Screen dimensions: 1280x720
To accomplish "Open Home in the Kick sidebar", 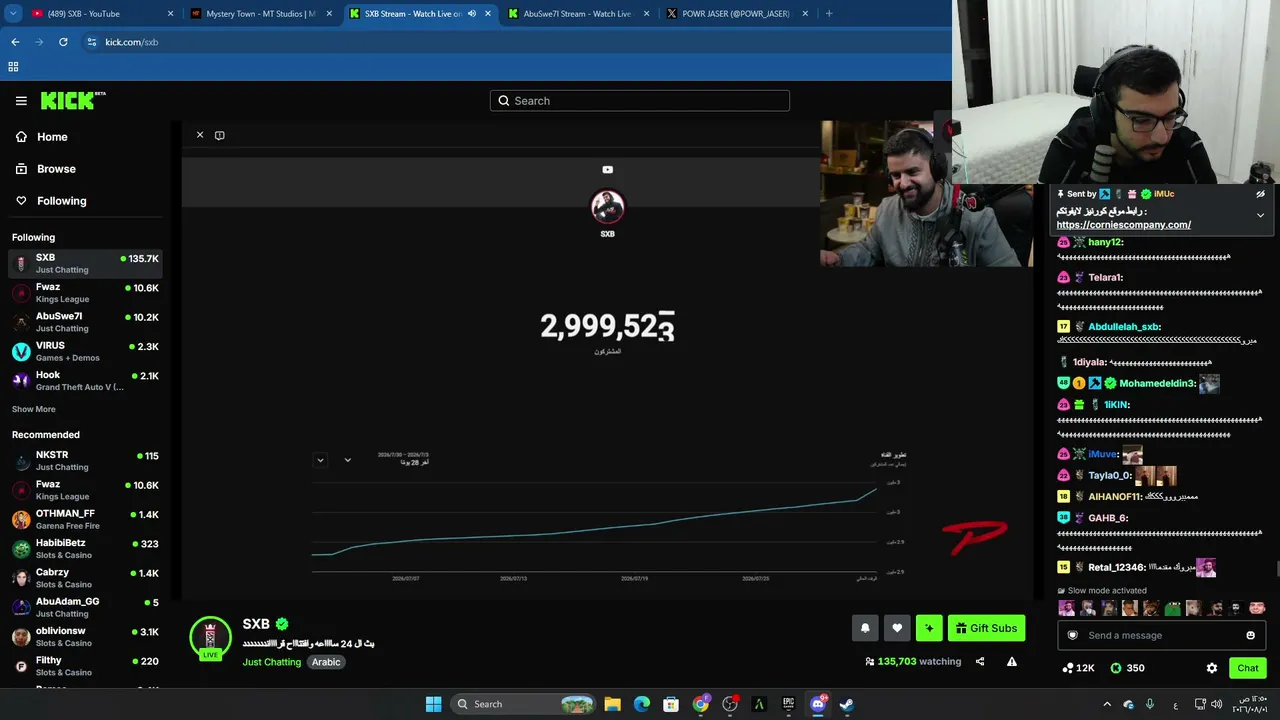I will [52, 137].
